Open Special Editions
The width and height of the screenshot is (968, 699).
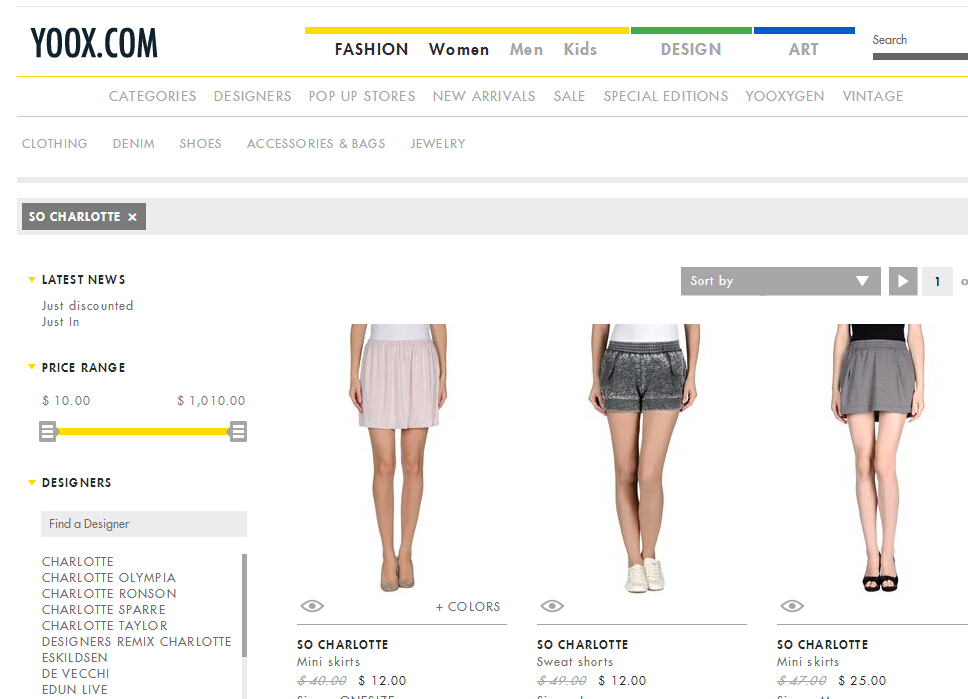pos(666,96)
